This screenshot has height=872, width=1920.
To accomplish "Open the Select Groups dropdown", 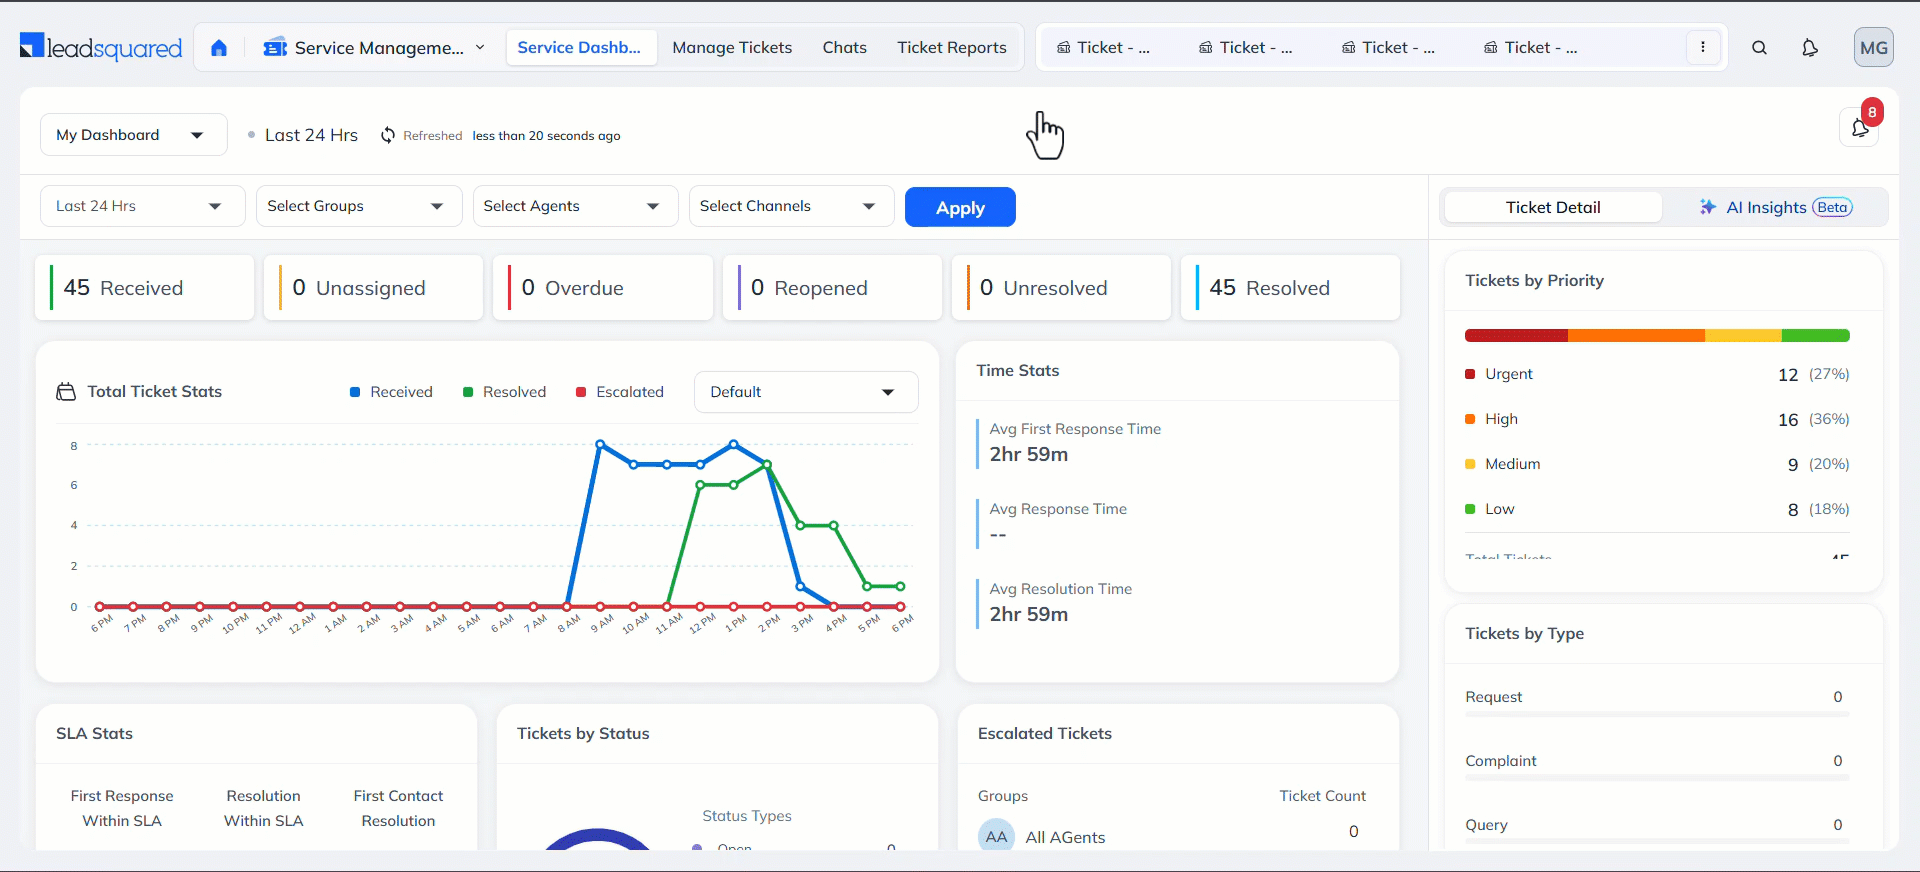I will [x=359, y=206].
